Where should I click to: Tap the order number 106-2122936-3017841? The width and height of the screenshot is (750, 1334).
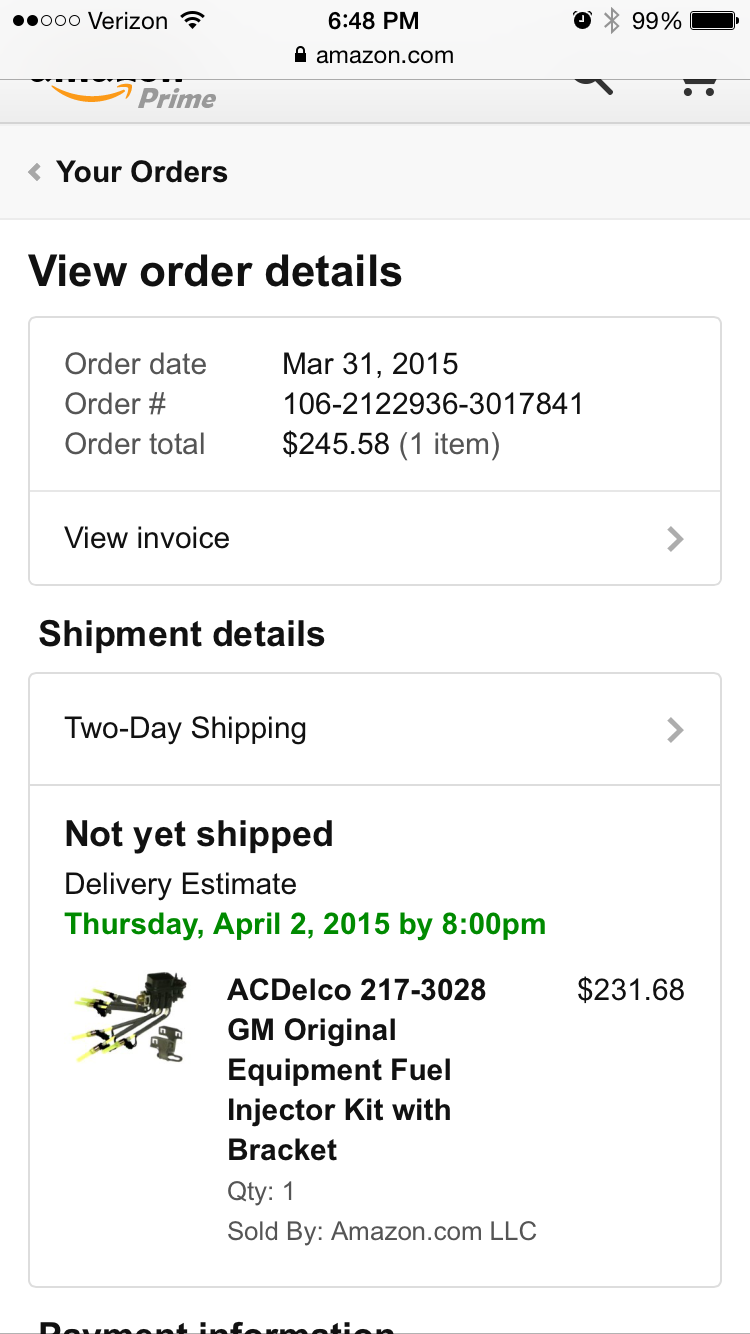[433, 404]
